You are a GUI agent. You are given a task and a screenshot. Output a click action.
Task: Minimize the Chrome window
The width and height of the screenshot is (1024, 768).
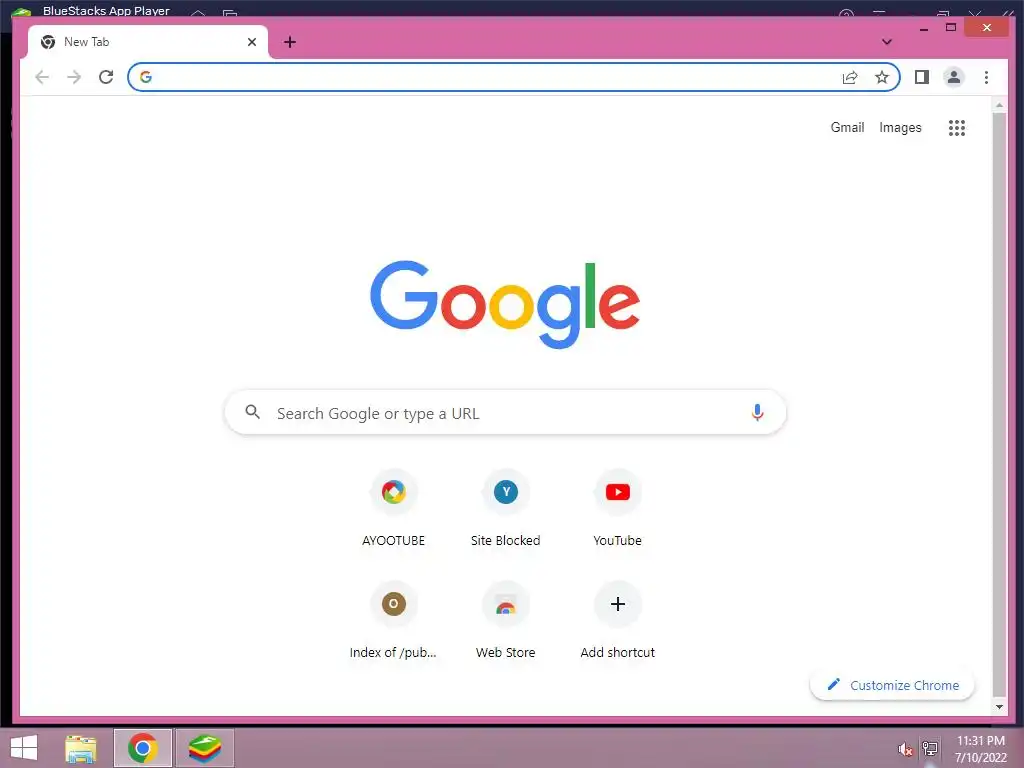(x=923, y=29)
